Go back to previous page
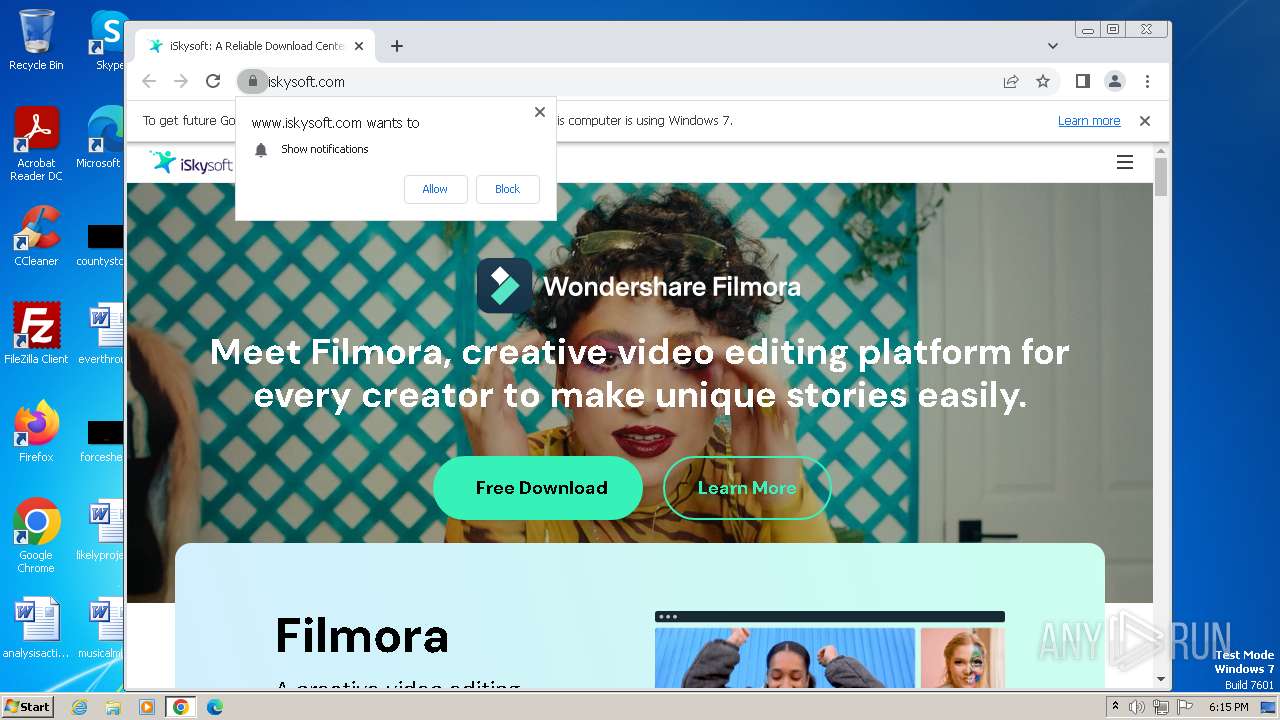Screen dimensions: 1280x720 click(149, 81)
